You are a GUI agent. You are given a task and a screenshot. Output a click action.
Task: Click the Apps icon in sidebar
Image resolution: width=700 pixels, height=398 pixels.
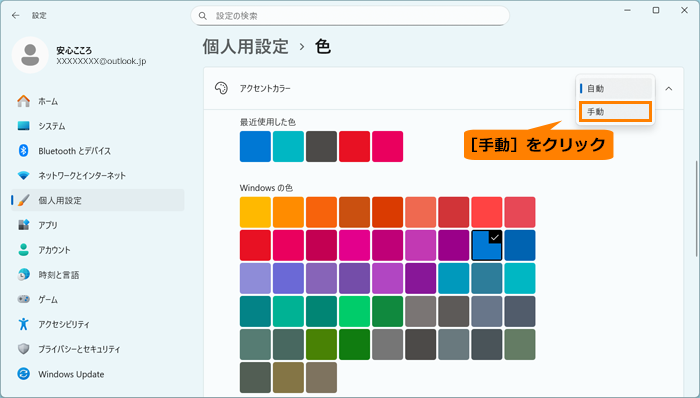[24, 225]
